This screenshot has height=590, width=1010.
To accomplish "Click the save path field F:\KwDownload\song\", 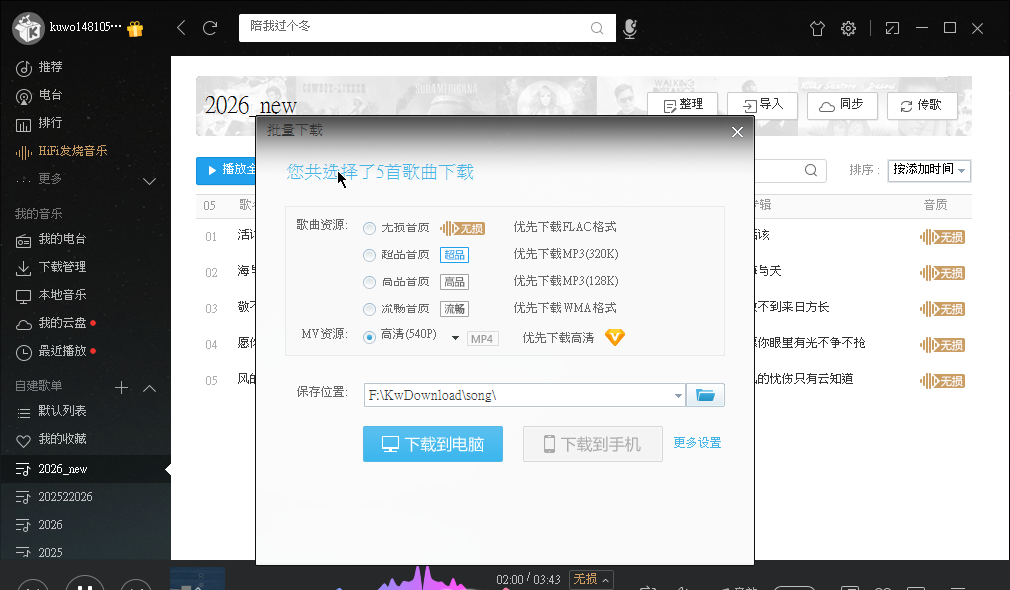I will coord(518,395).
